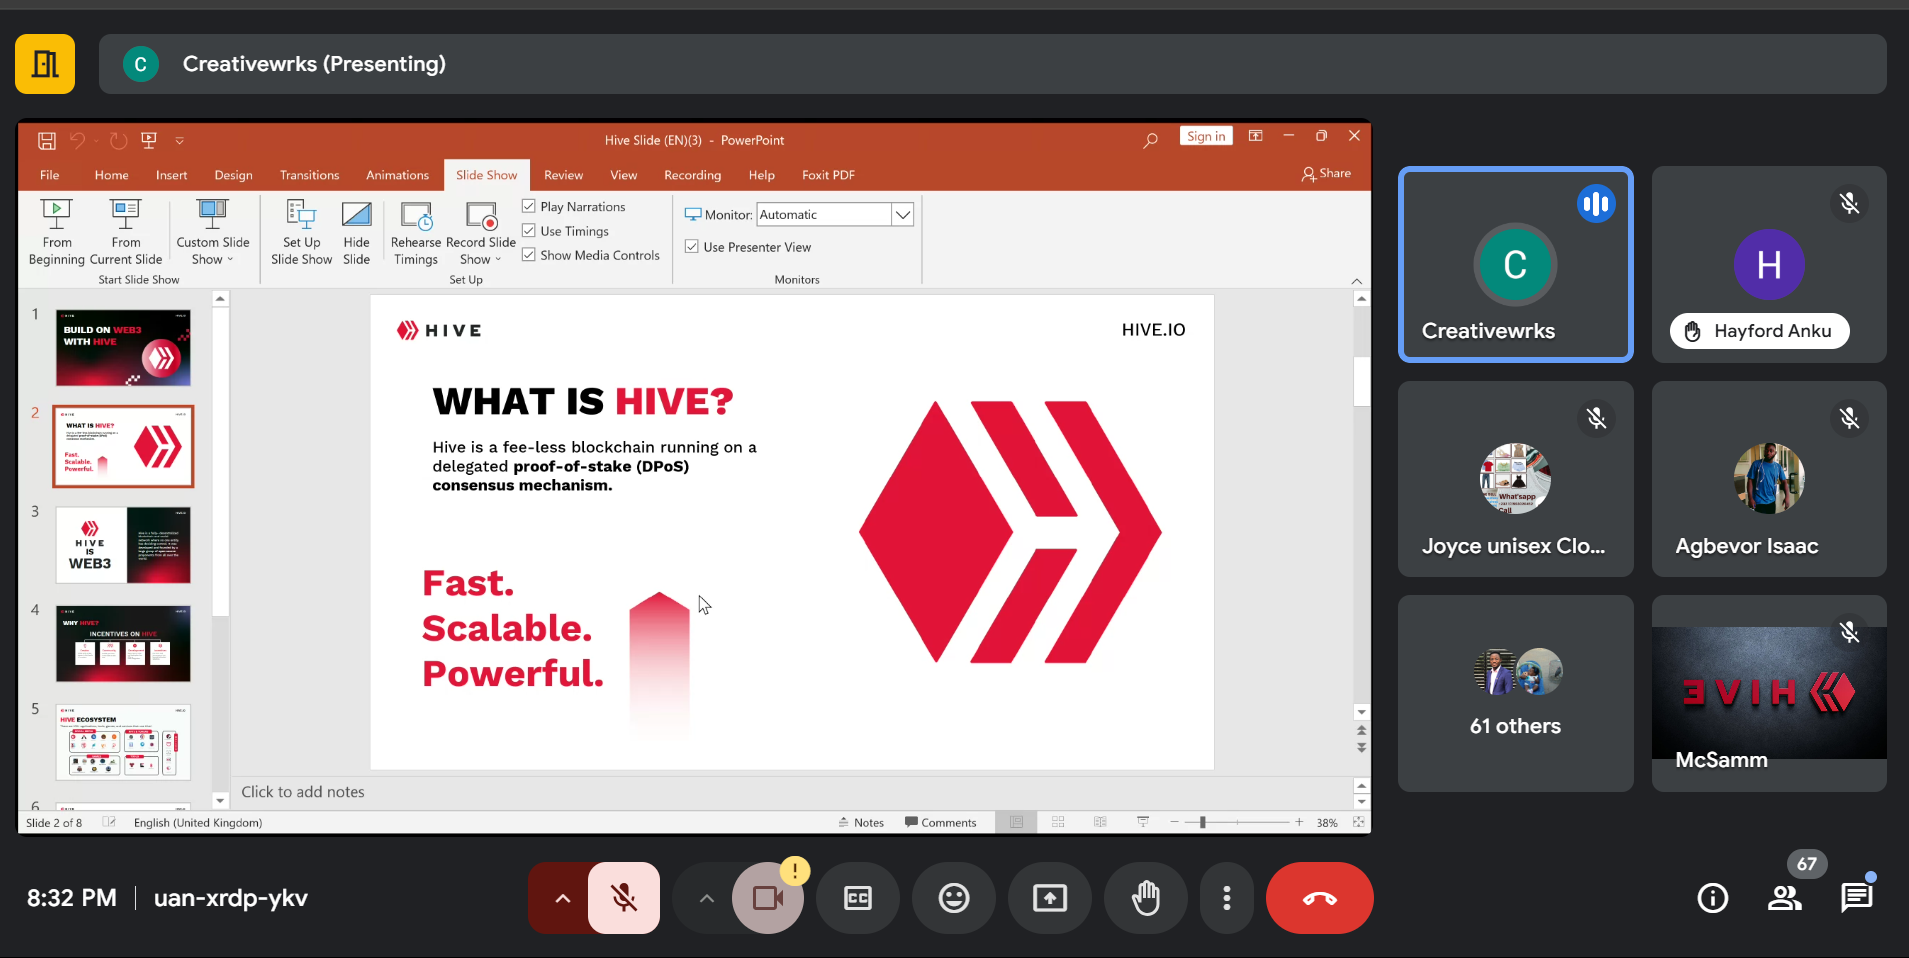Click the Redo icon in quick access toolbar
Viewport: 1909px width, 958px height.
pyautogui.click(x=118, y=141)
